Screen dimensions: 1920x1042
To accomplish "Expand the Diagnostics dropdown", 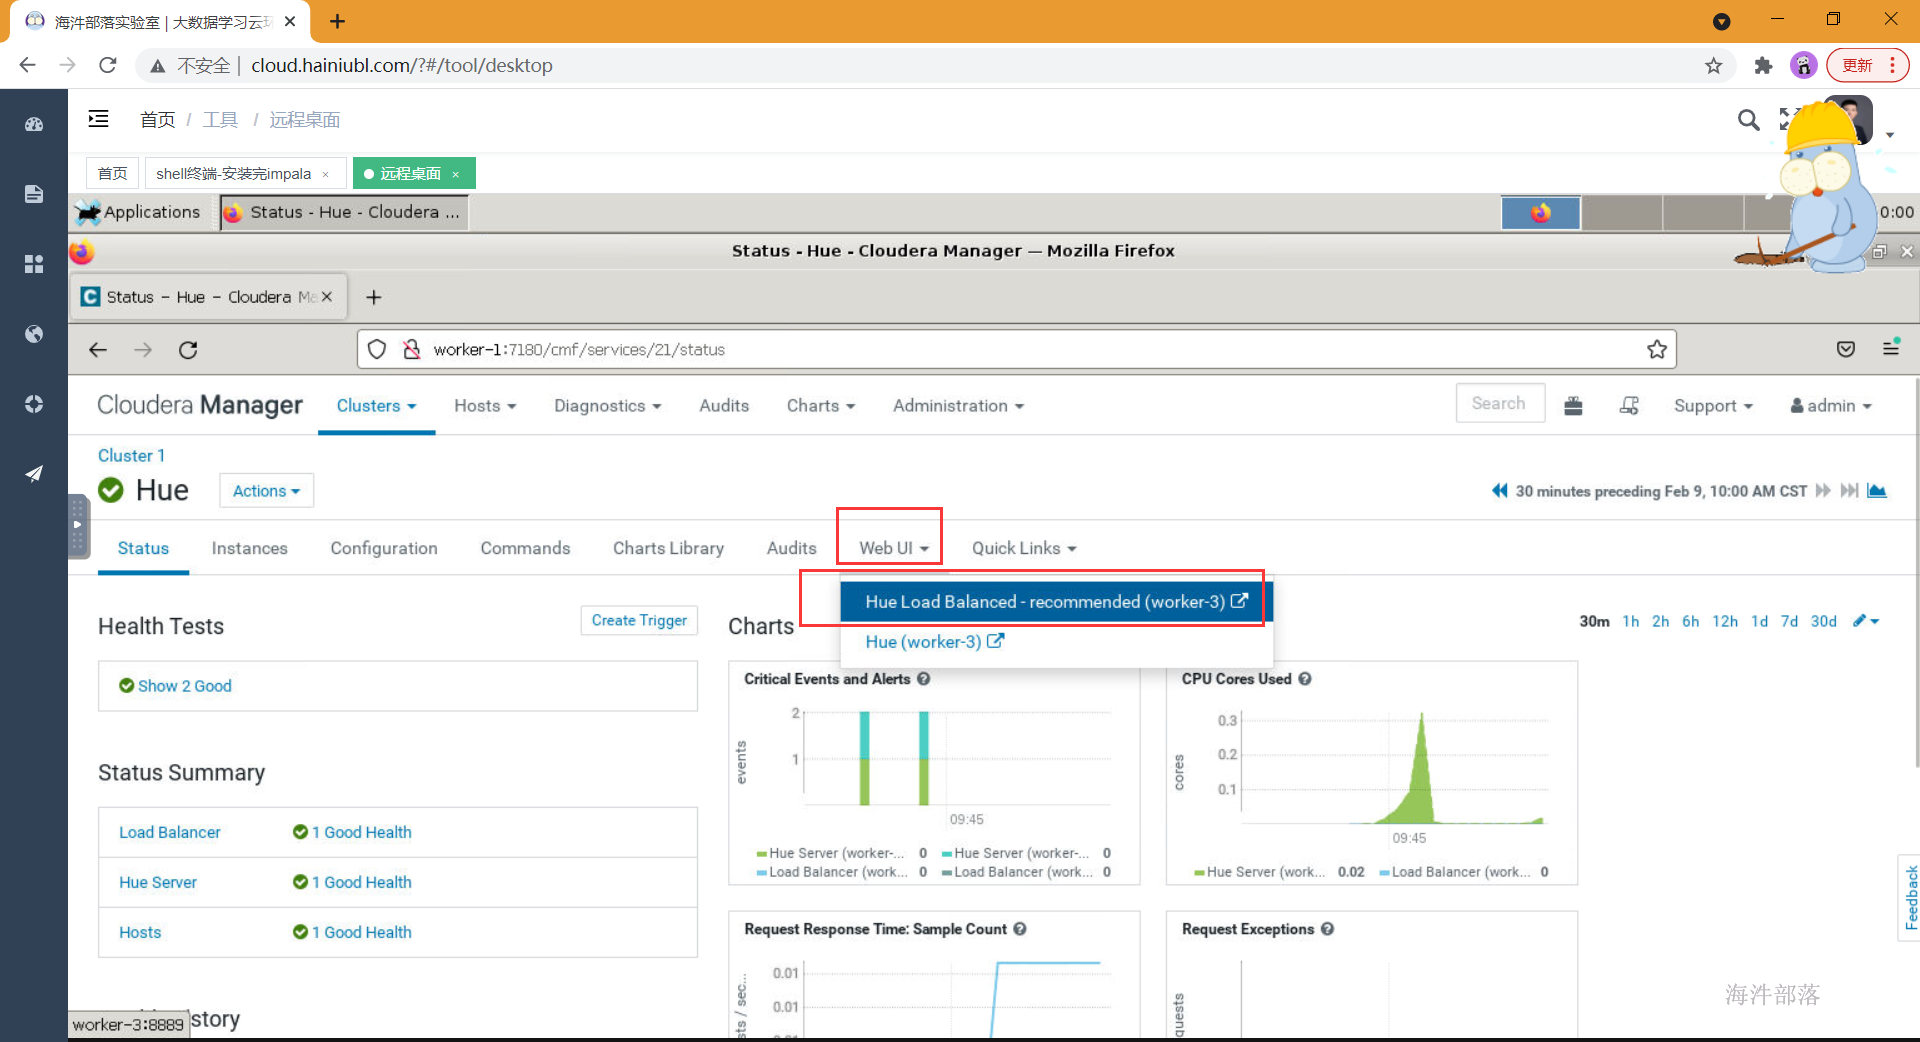I will click(x=608, y=406).
